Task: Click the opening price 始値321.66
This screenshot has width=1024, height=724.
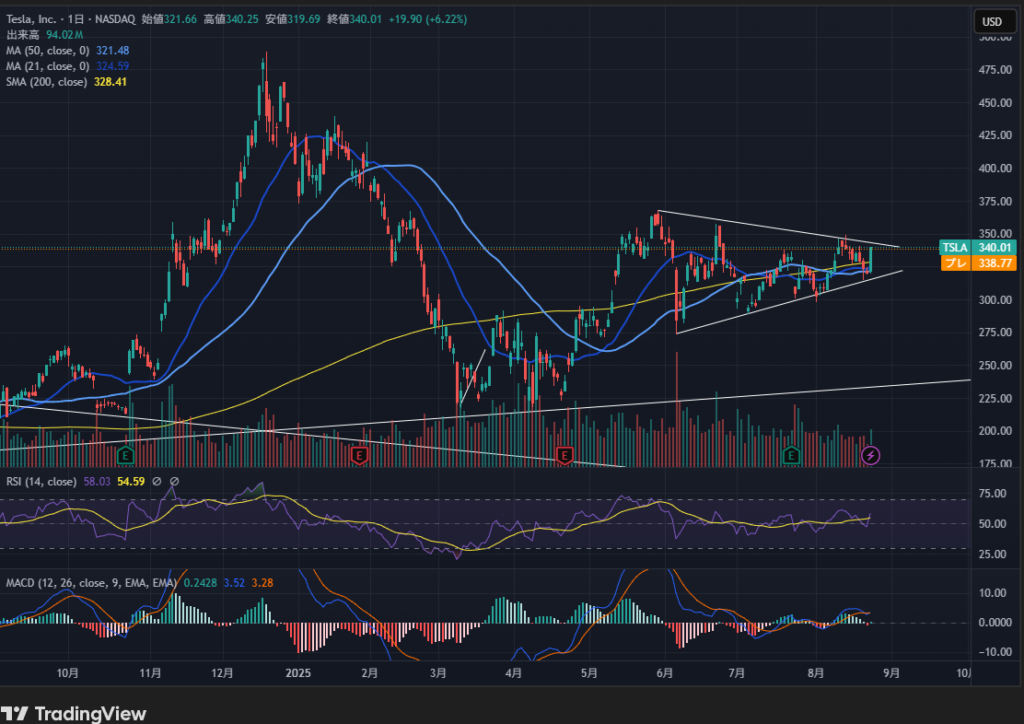Action: pyautogui.click(x=169, y=19)
